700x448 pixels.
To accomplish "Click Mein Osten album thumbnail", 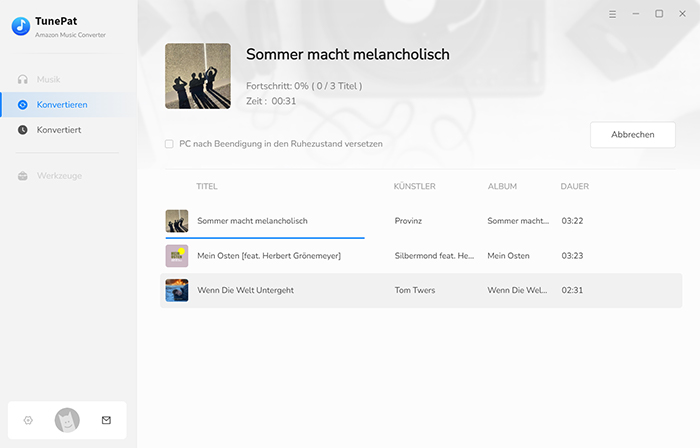I will [177, 256].
